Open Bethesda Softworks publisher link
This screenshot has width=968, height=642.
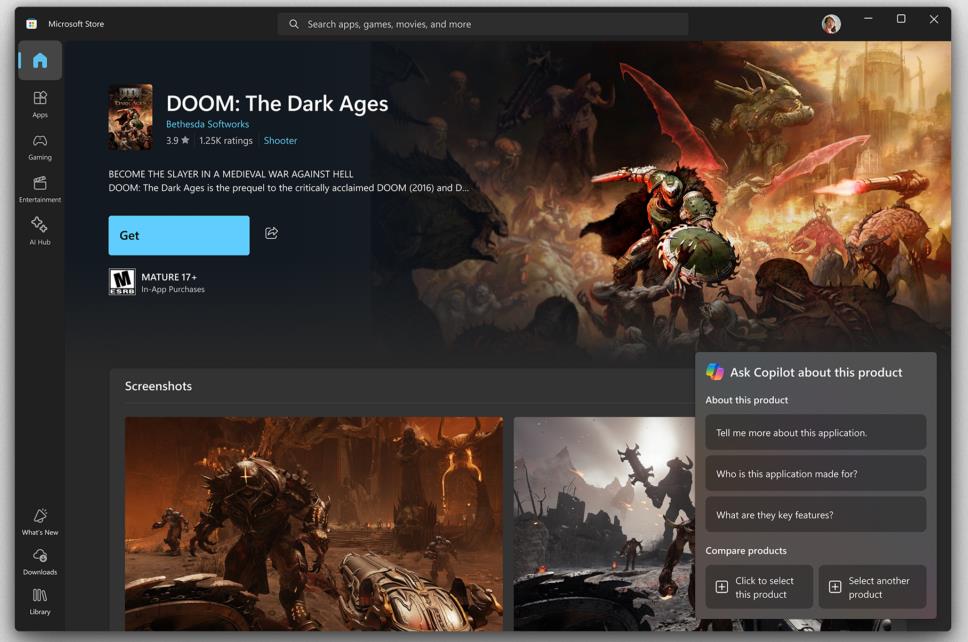click(207, 124)
